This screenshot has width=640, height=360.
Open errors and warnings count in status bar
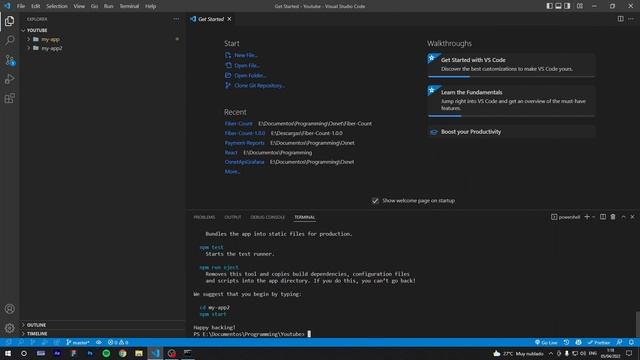118,342
